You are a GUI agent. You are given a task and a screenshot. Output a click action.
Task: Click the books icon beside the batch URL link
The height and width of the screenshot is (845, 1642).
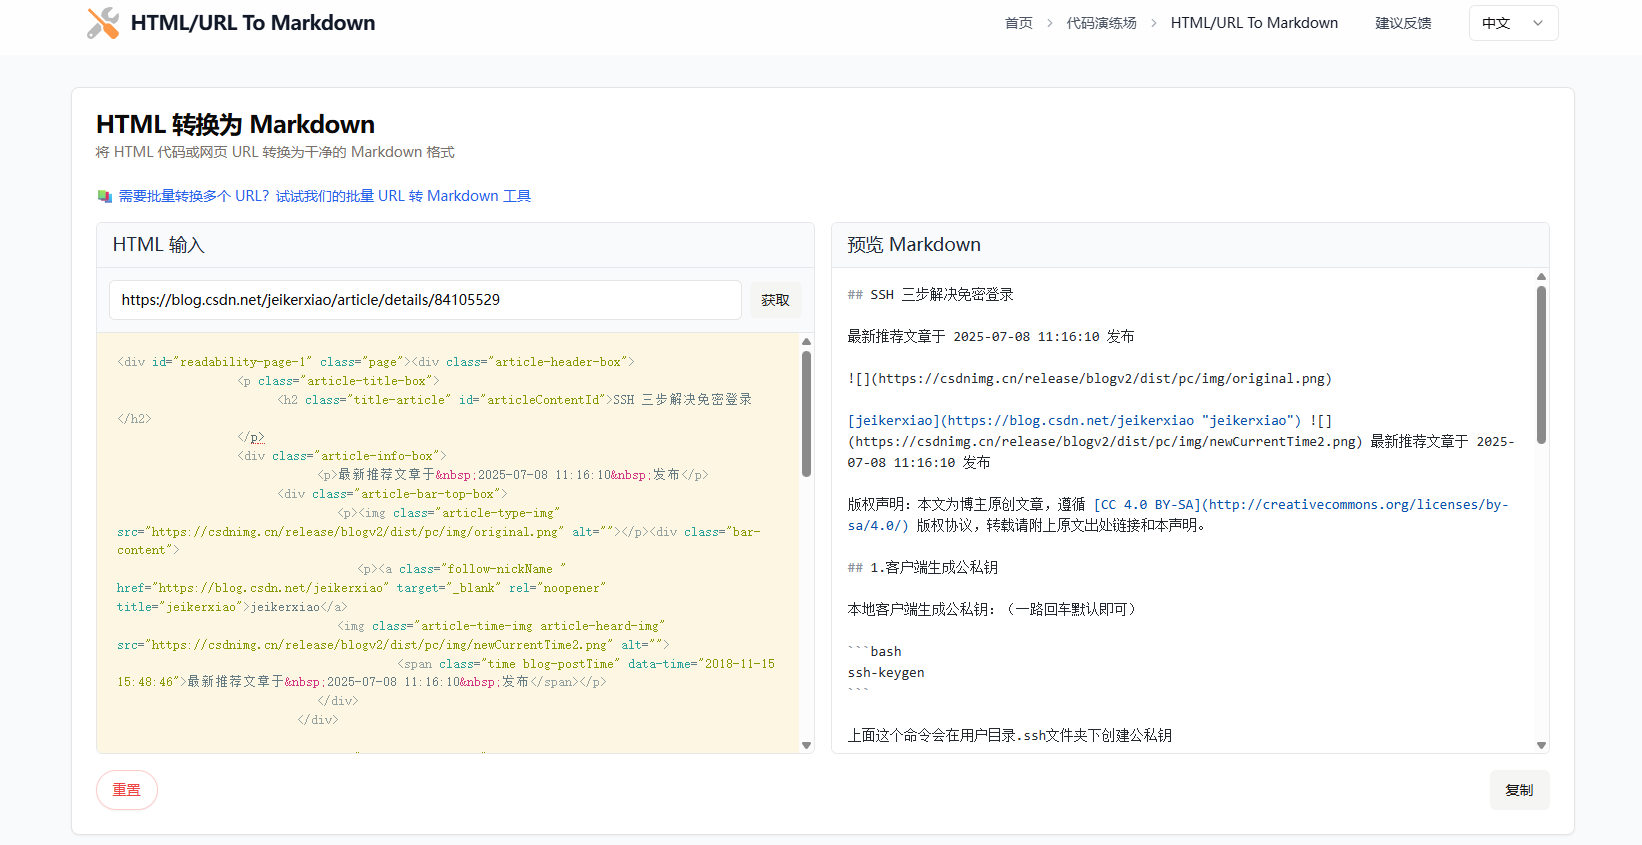pyautogui.click(x=104, y=196)
